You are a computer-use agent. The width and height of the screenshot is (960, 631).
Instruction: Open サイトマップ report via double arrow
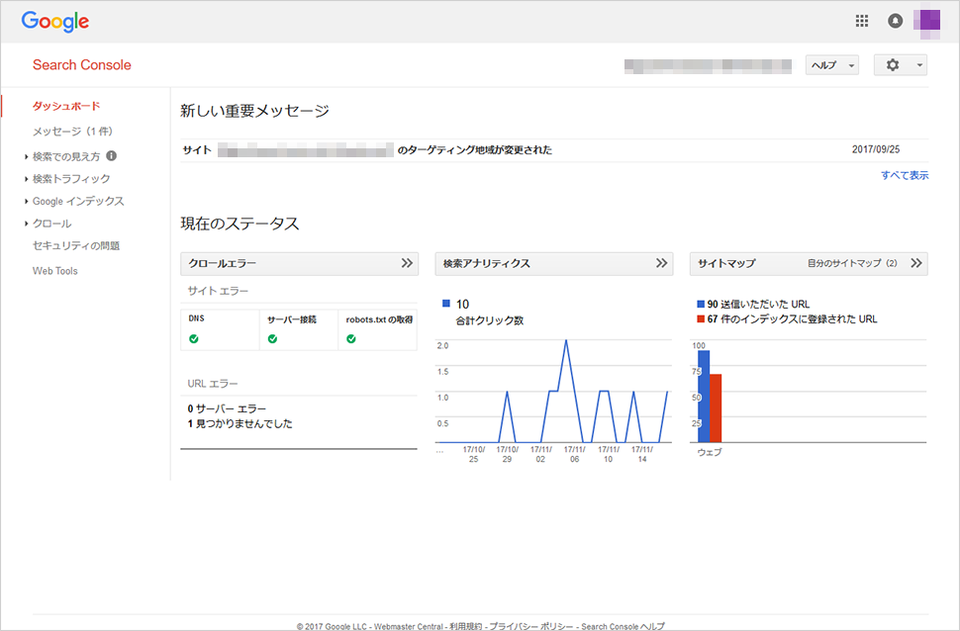tap(916, 263)
